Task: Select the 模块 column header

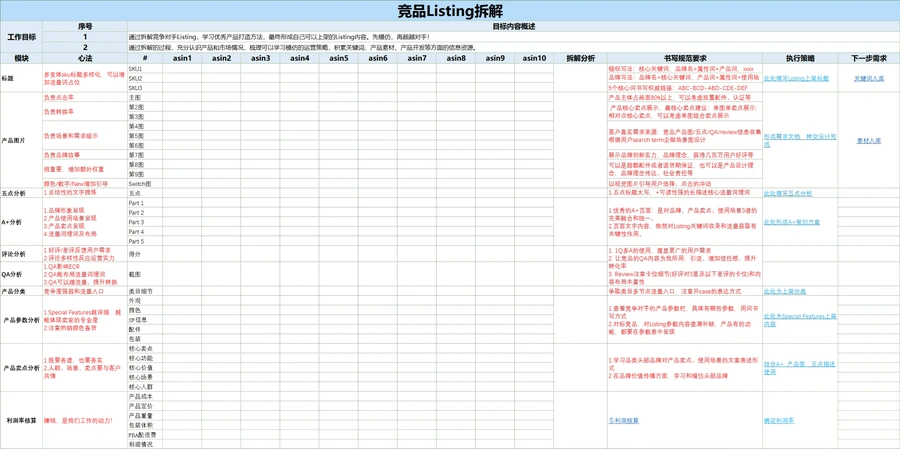Action: (21, 58)
